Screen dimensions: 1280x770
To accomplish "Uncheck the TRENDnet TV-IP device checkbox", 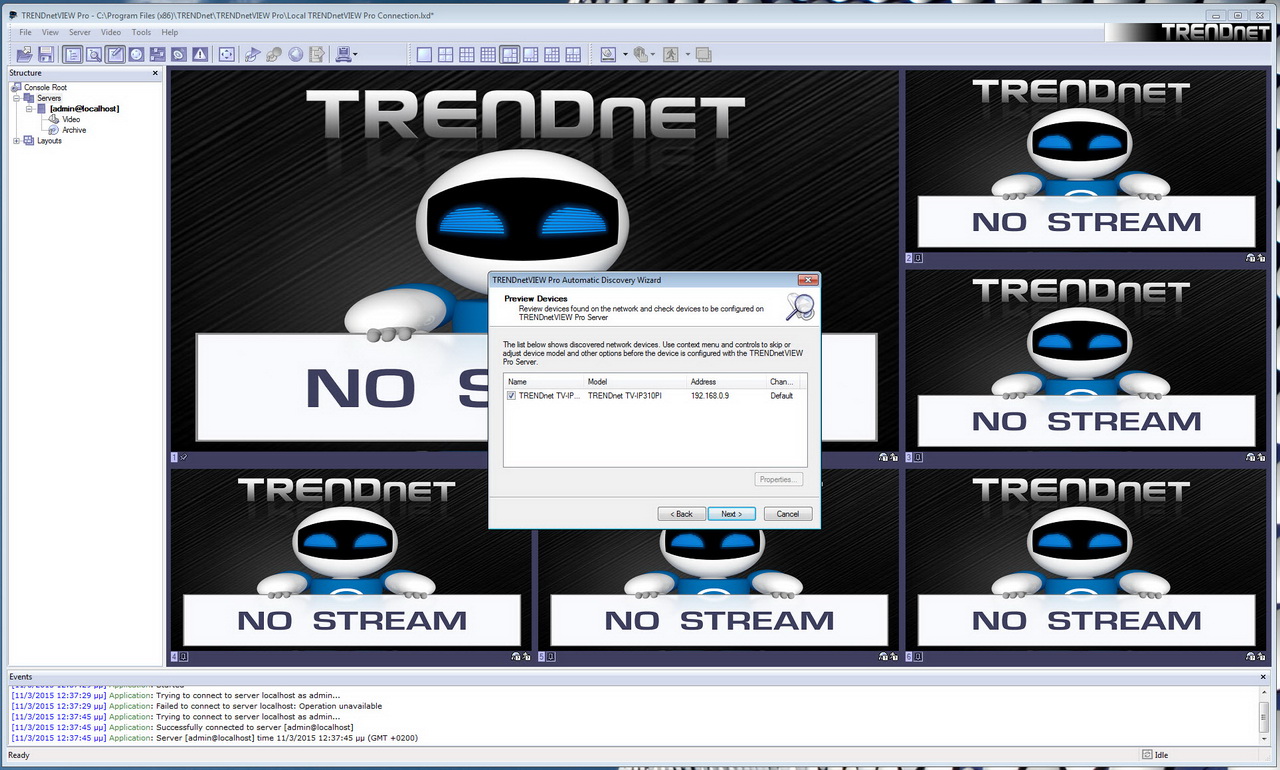I will pyautogui.click(x=511, y=396).
